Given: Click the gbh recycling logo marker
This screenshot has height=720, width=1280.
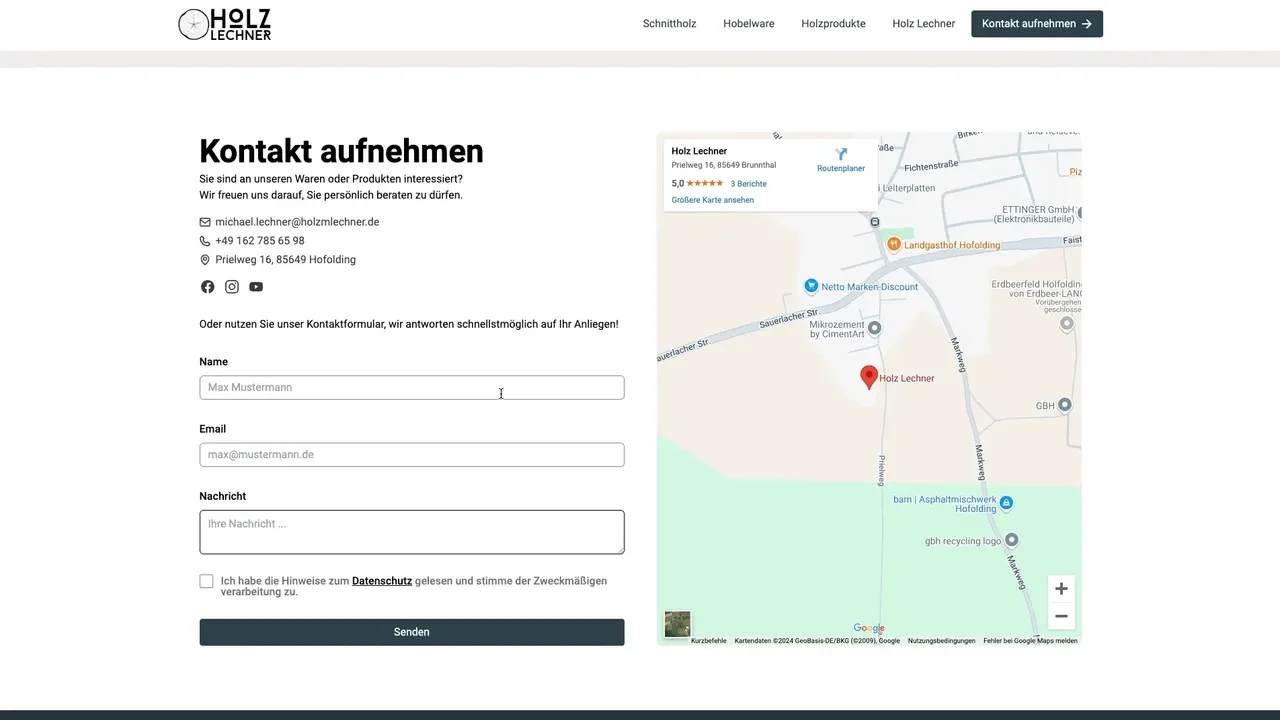Looking at the screenshot, I should coord(1011,540).
